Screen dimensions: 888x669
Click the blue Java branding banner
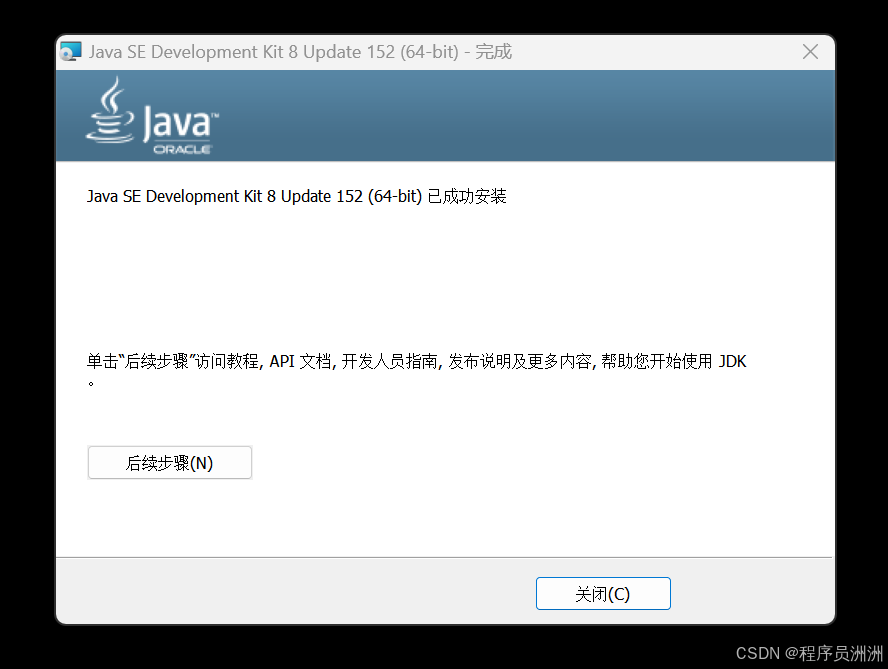[500, 115]
